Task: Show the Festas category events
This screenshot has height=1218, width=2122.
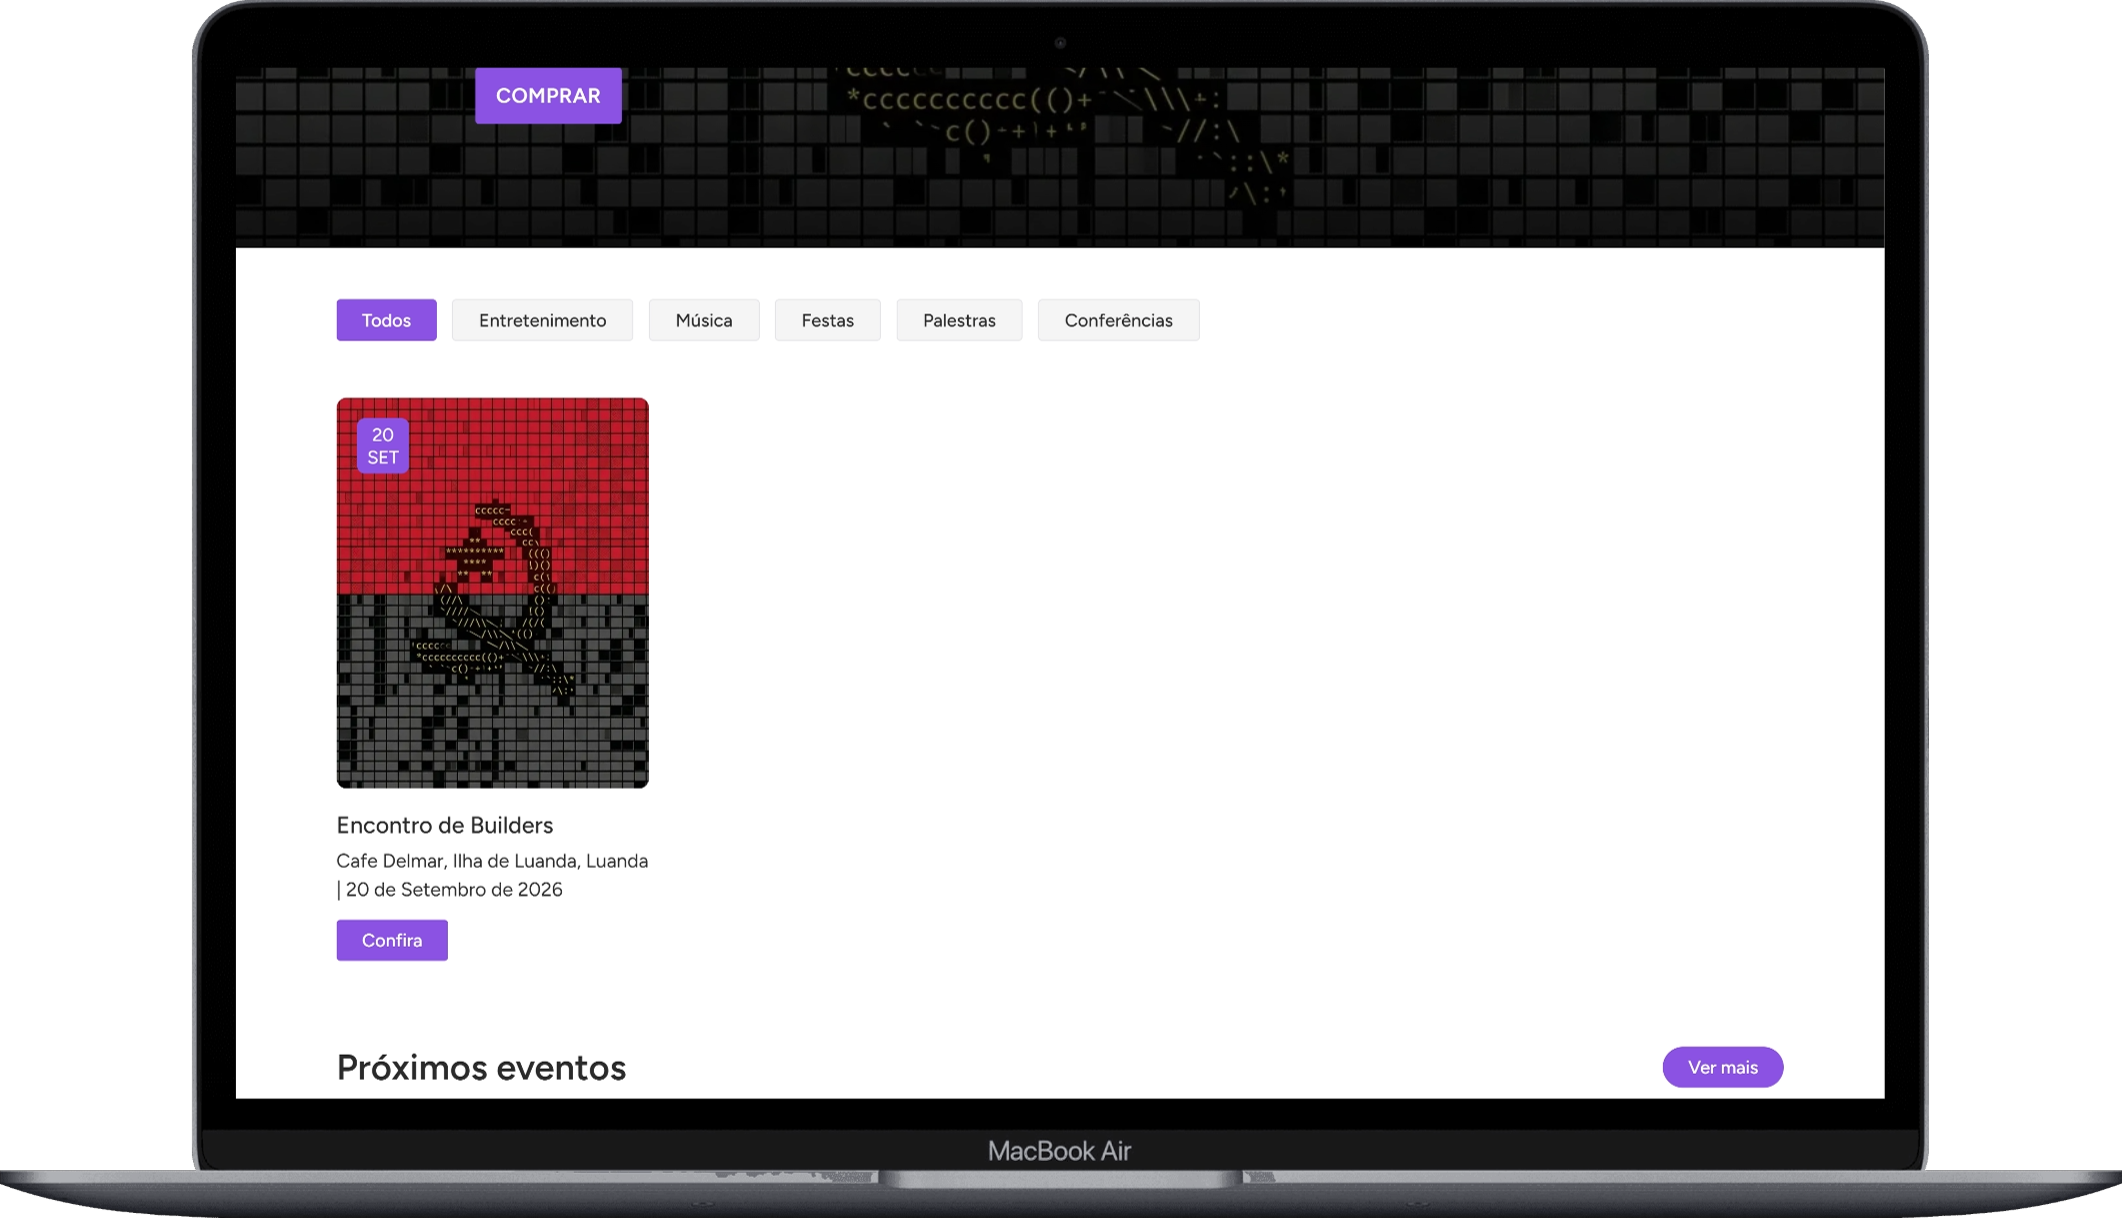Action: coord(828,320)
